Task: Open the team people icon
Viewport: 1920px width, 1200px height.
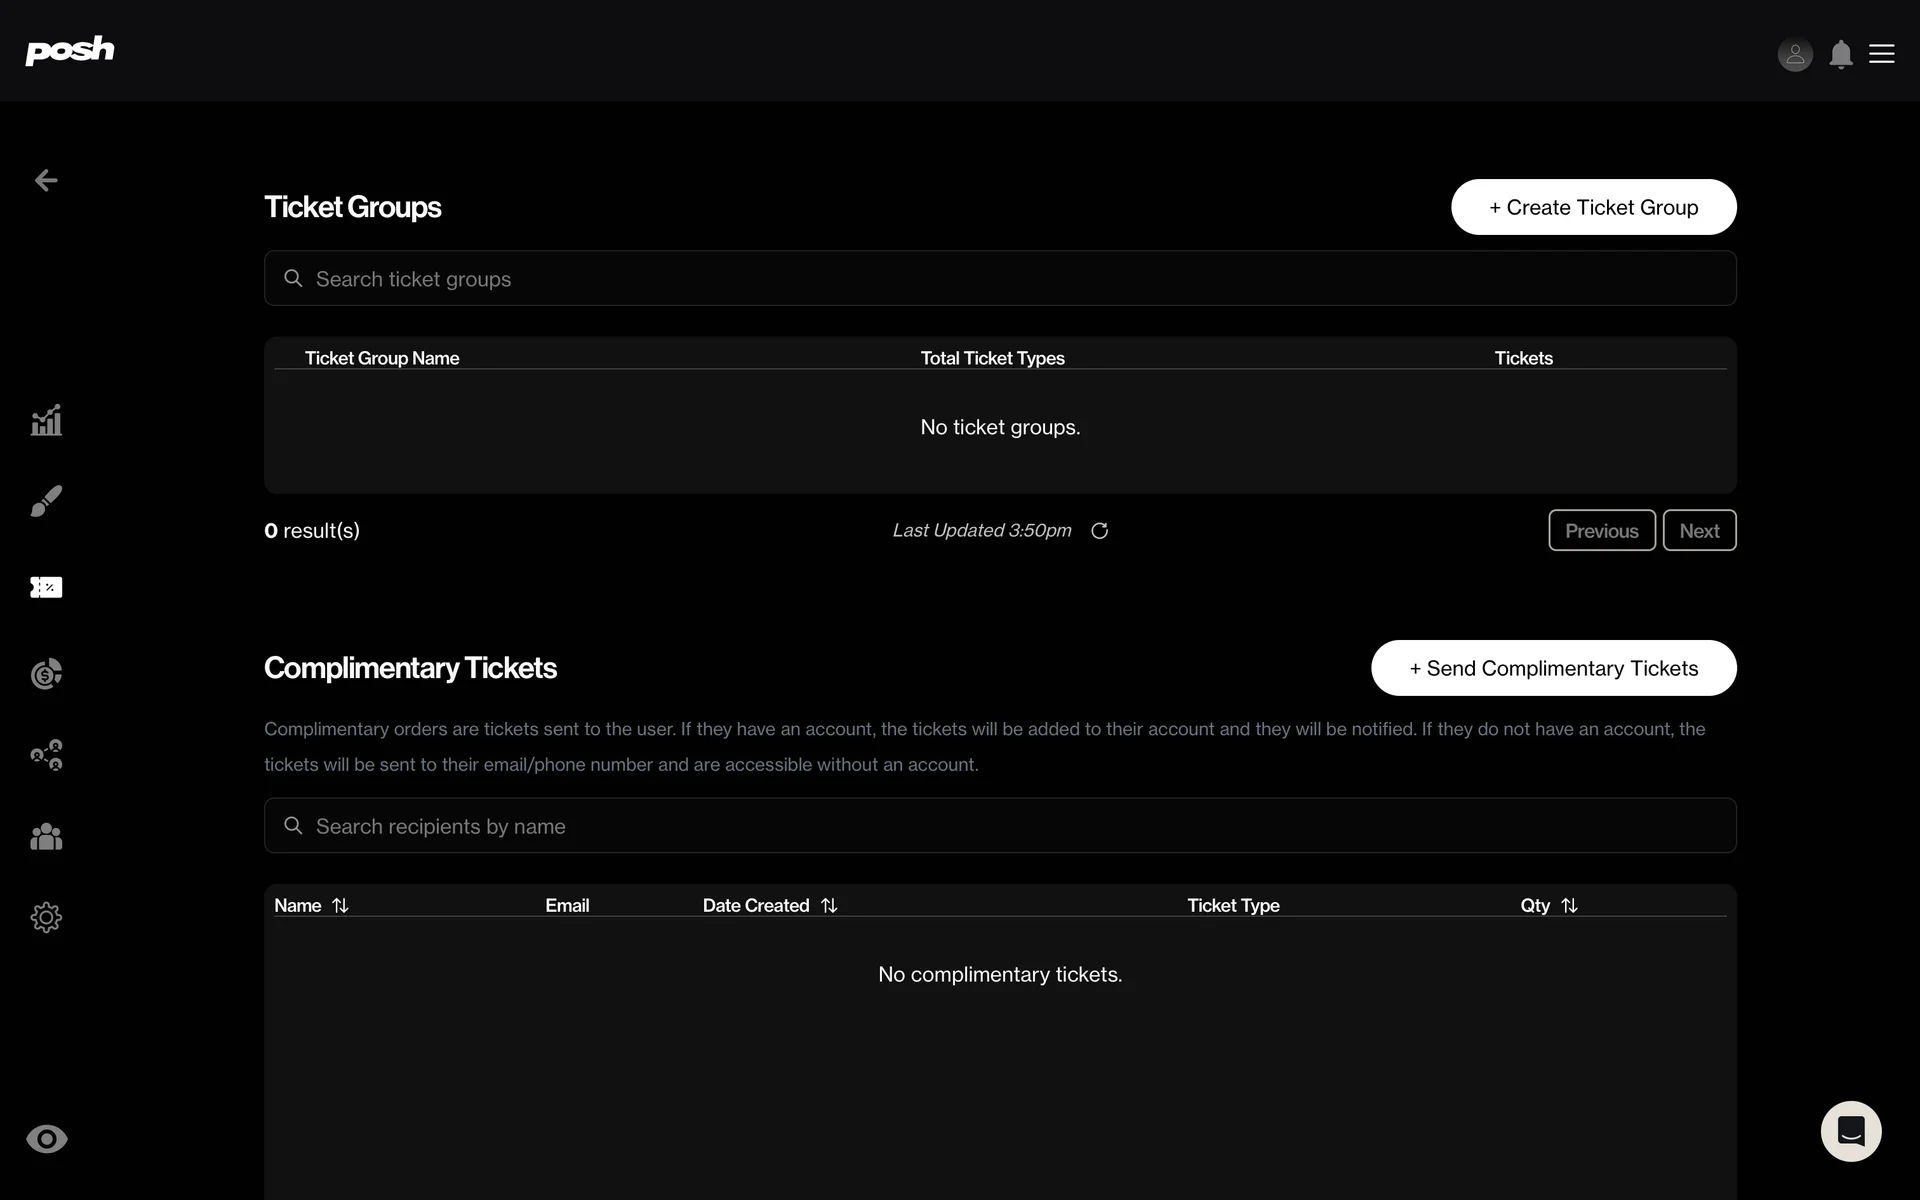Action: (x=46, y=836)
